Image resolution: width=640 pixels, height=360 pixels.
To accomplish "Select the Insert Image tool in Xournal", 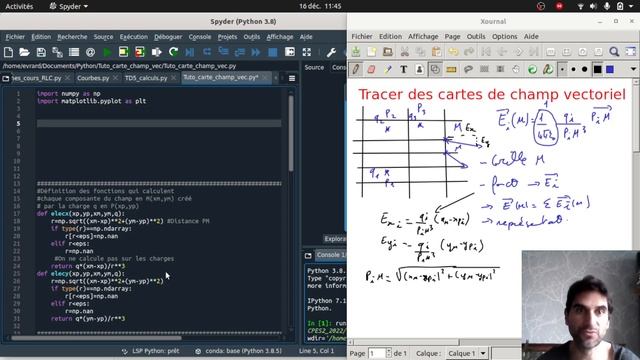I will [x=419, y=69].
